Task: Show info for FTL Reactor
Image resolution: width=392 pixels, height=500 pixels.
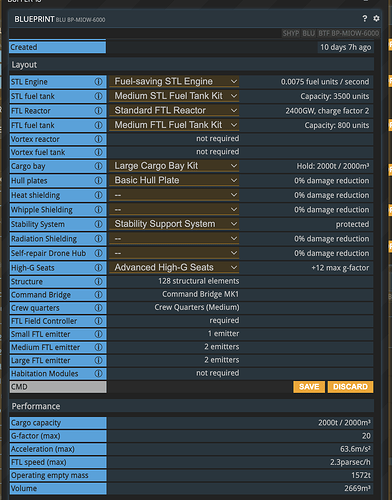Action: 98,111
